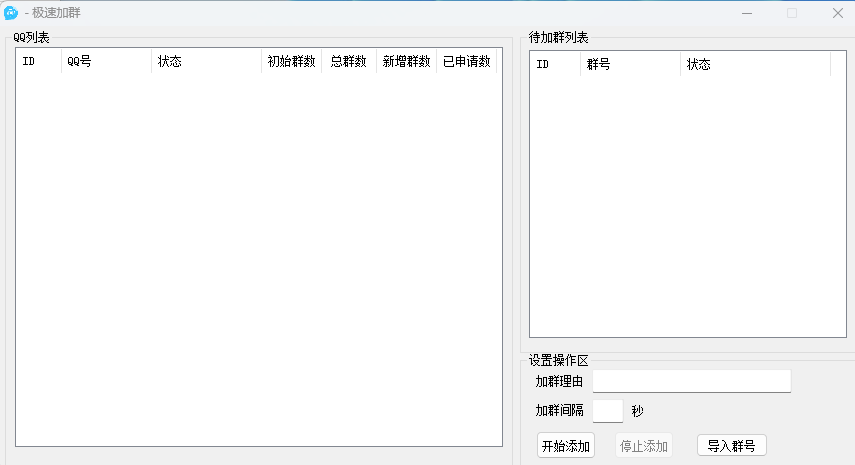The height and width of the screenshot is (465, 855).
Task: Click the 总群数 column header
Action: [348, 62]
